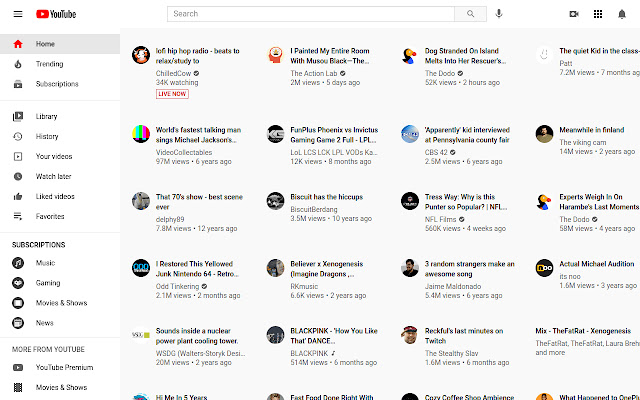Open Library in sidebar

tap(60, 116)
